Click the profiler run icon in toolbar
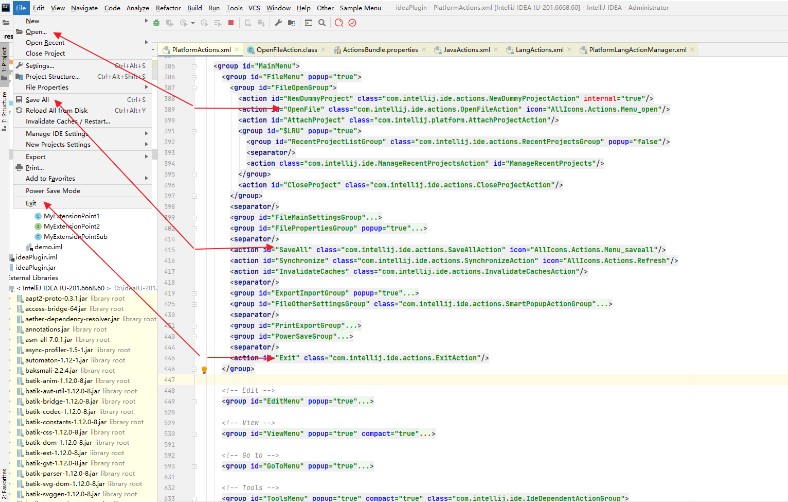Image resolution: width=788 pixels, height=502 pixels. (183, 23)
